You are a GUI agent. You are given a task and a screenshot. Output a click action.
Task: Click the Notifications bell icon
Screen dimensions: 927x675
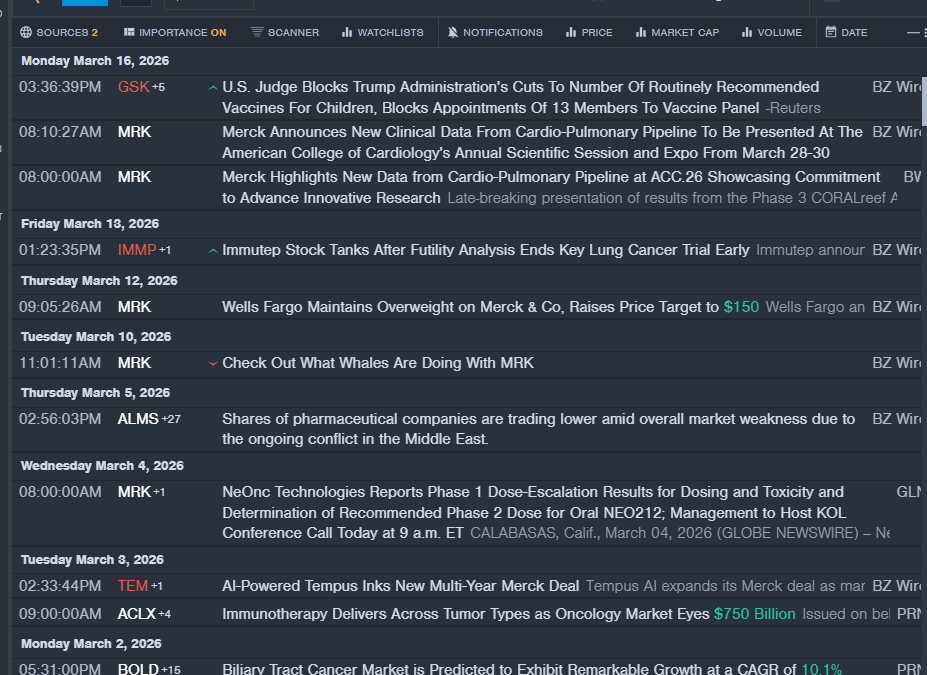(x=453, y=32)
